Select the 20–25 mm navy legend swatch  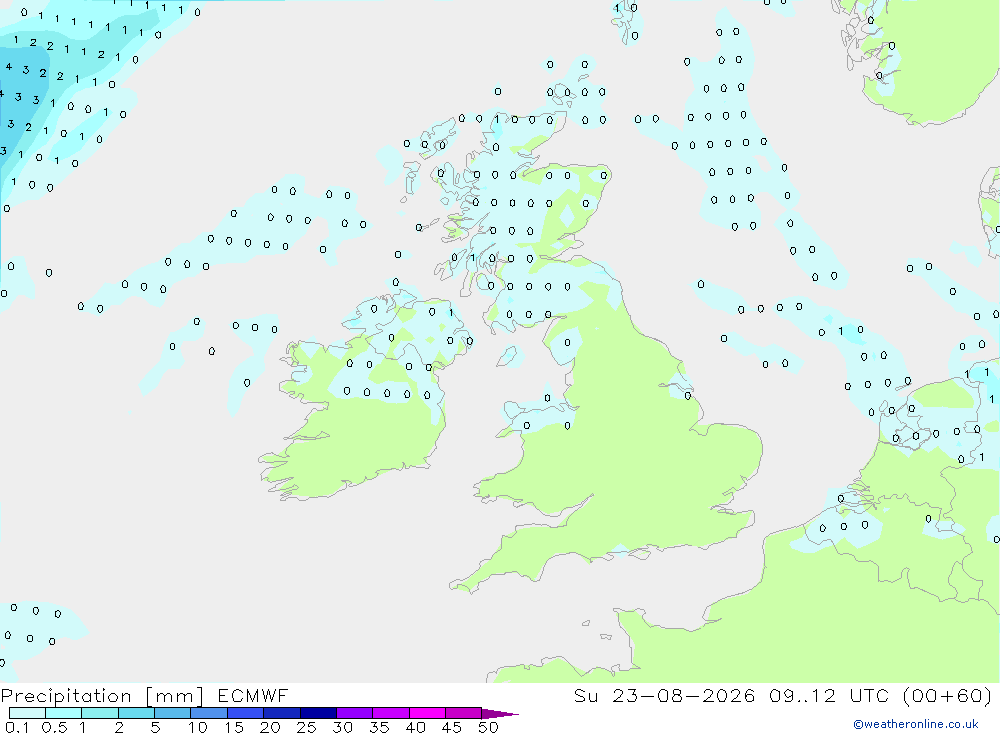pos(282,713)
